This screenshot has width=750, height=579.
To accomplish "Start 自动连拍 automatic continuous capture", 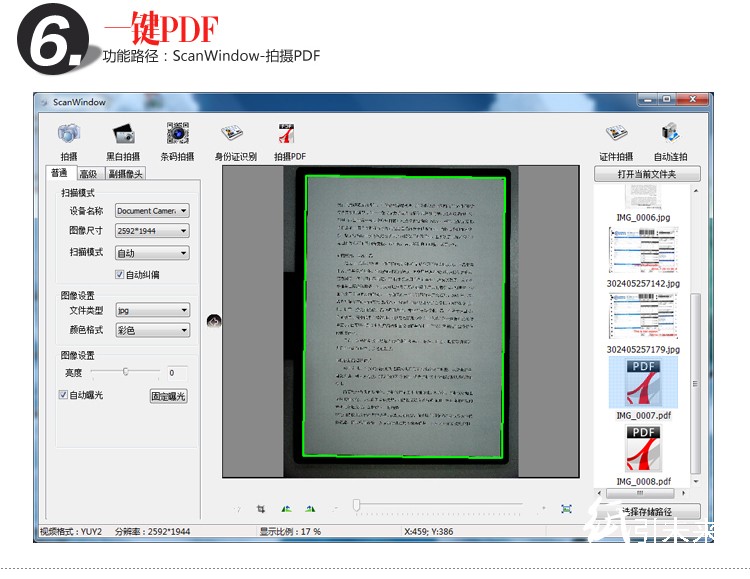I will click(670, 134).
